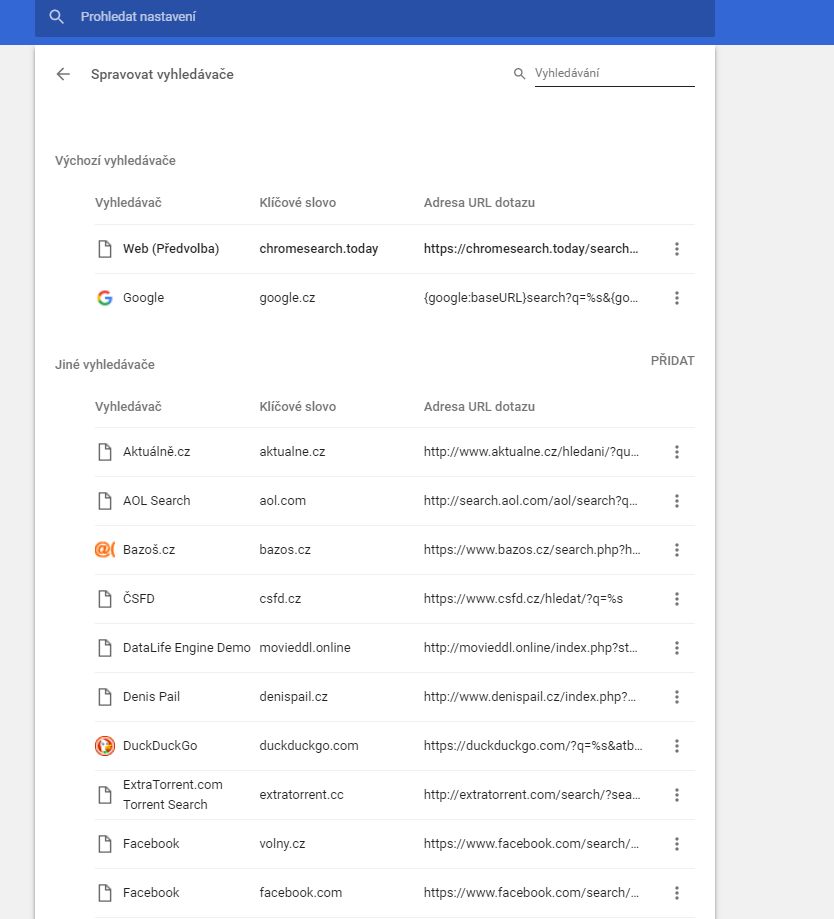Viewport: 834px width, 919px height.
Task: Click the page icon beside Denis Pail
Action: 105,697
